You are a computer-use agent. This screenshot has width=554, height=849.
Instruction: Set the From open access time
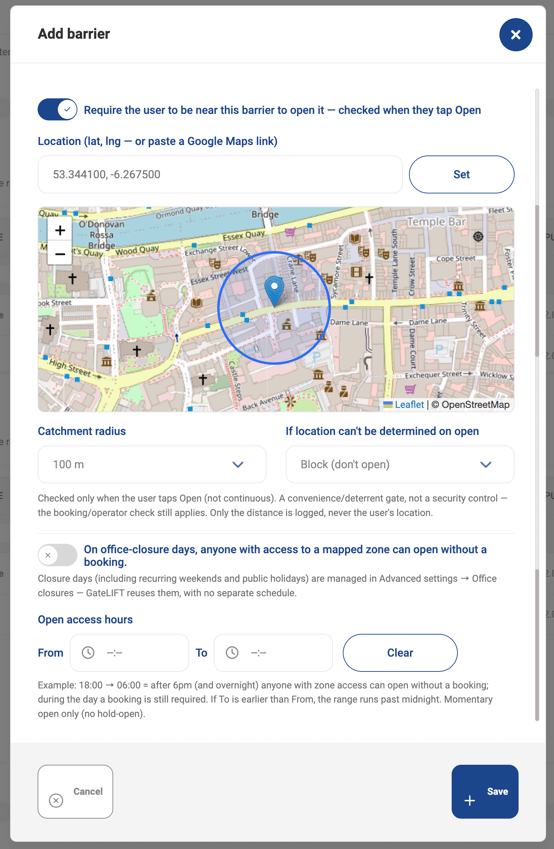129,652
